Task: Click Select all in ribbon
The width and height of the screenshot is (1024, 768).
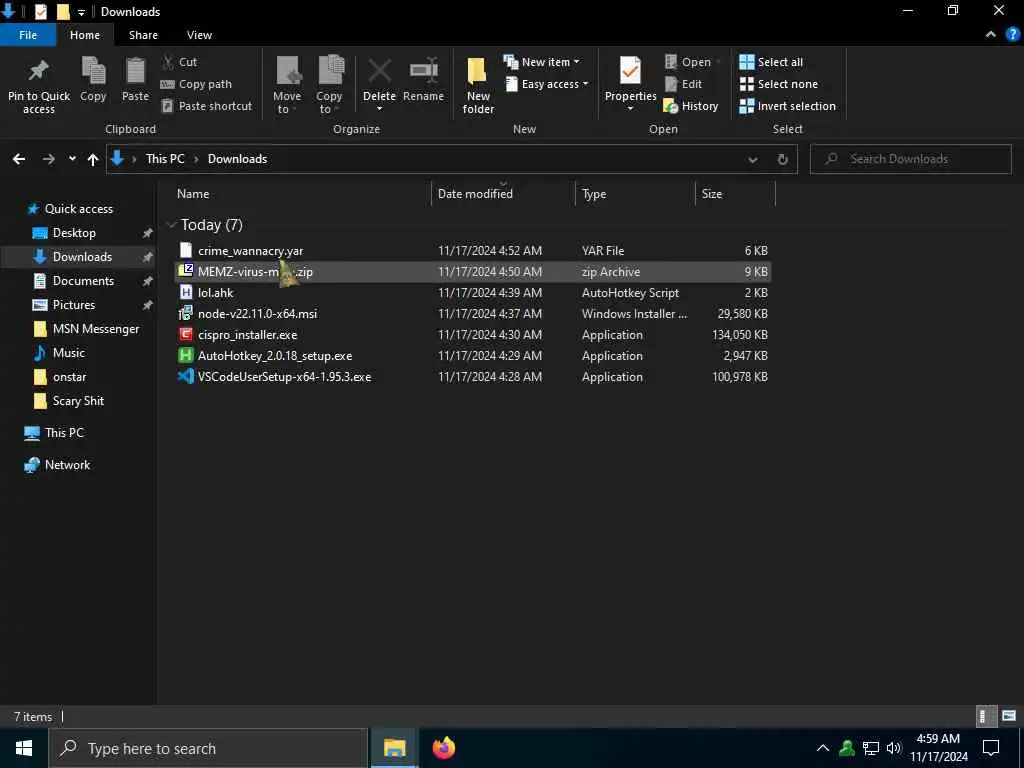Action: tap(771, 62)
